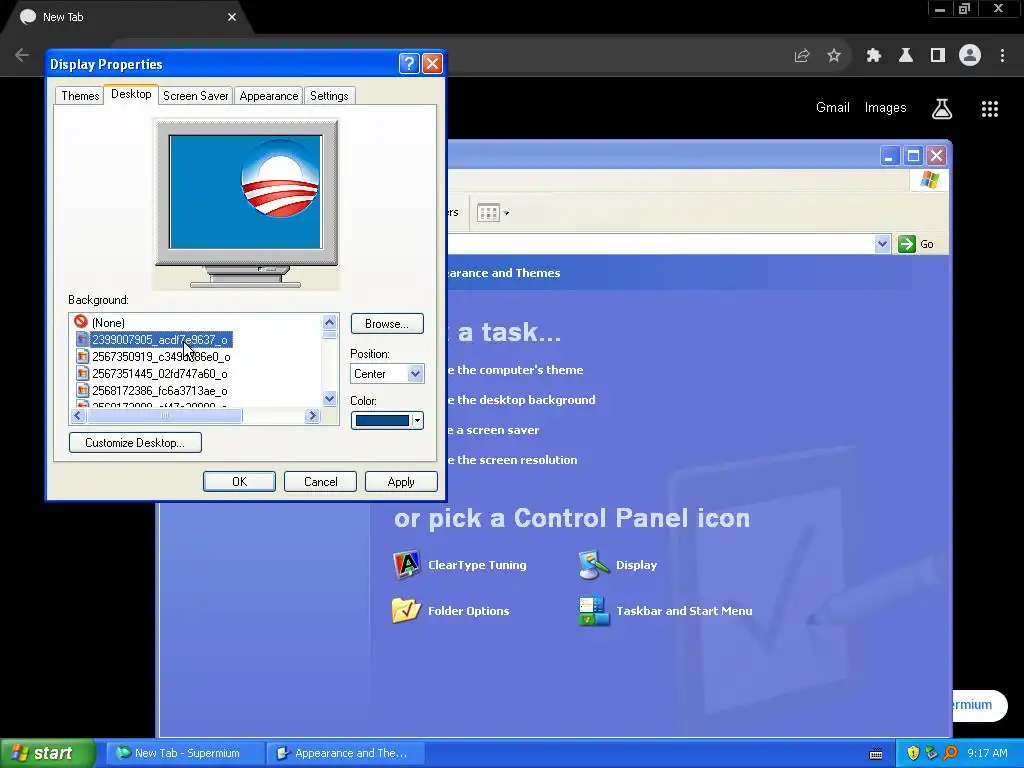1024x768 pixels.
Task: Click Customize Desktop... button
Action: [135, 443]
